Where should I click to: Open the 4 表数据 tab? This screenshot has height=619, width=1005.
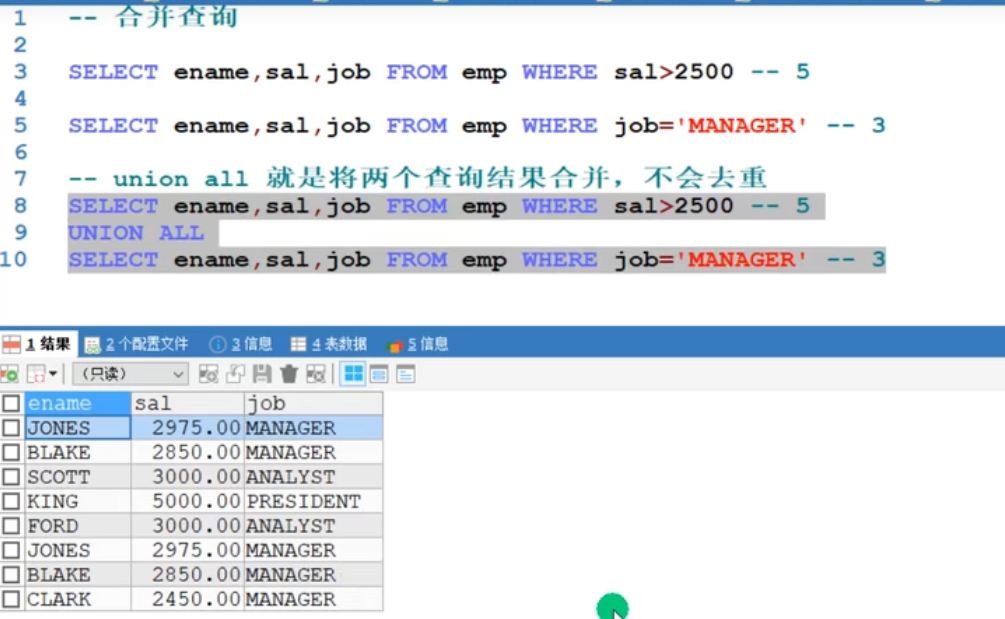329,344
